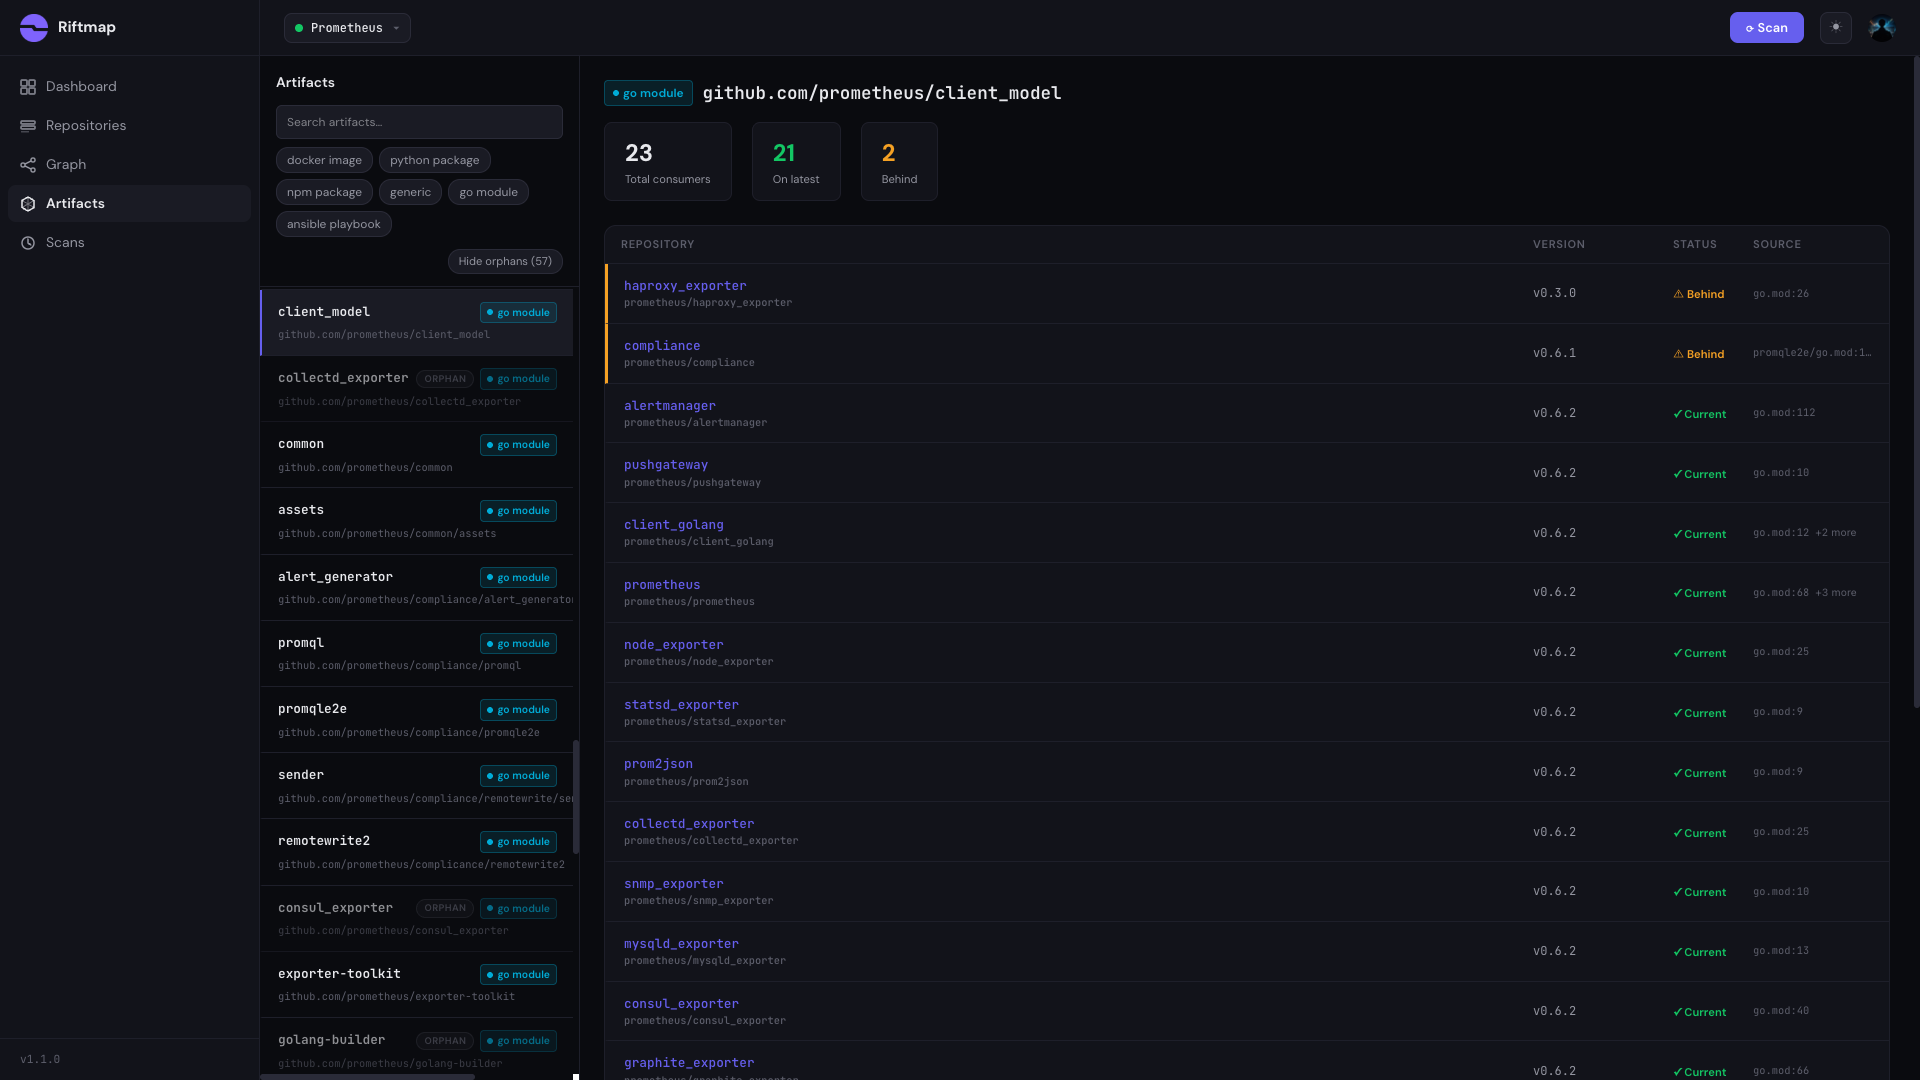Toggle Hide orphans (57)
The height and width of the screenshot is (1080, 1920).
[x=505, y=261]
